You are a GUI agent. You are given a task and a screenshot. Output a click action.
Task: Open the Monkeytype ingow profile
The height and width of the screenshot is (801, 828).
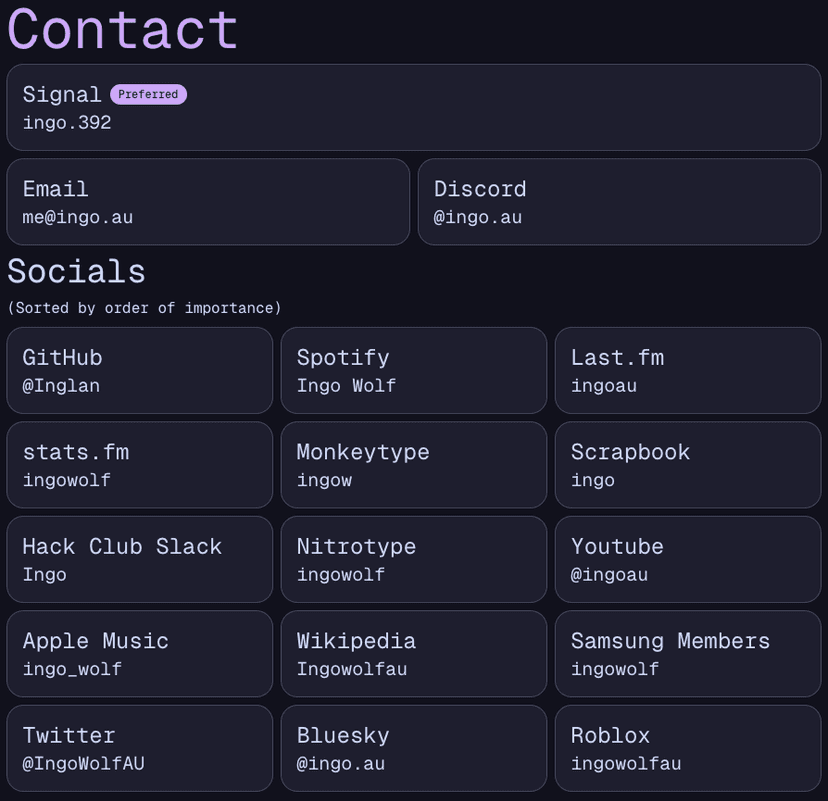coord(413,465)
